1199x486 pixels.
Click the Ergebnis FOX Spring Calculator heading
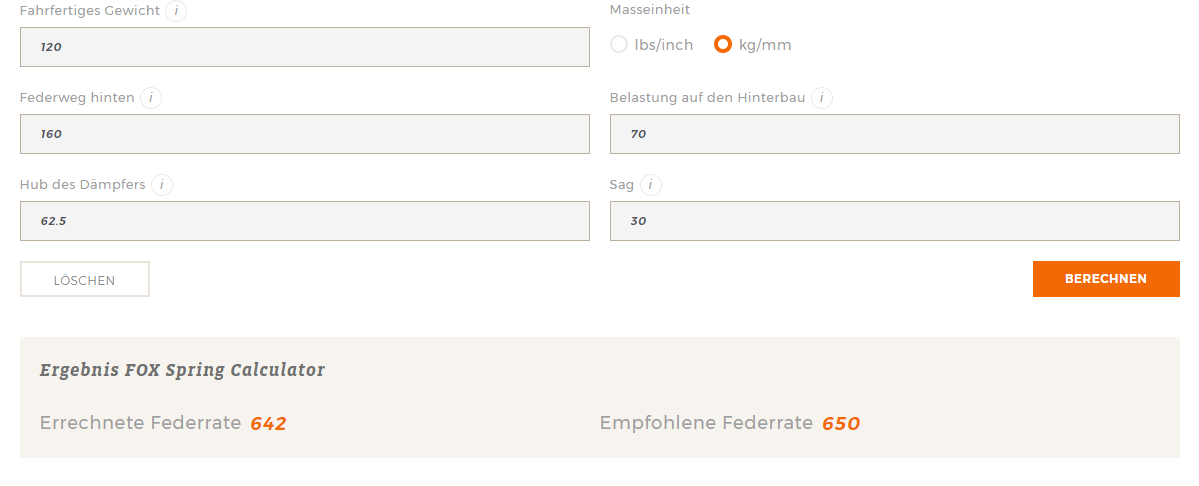(182, 370)
